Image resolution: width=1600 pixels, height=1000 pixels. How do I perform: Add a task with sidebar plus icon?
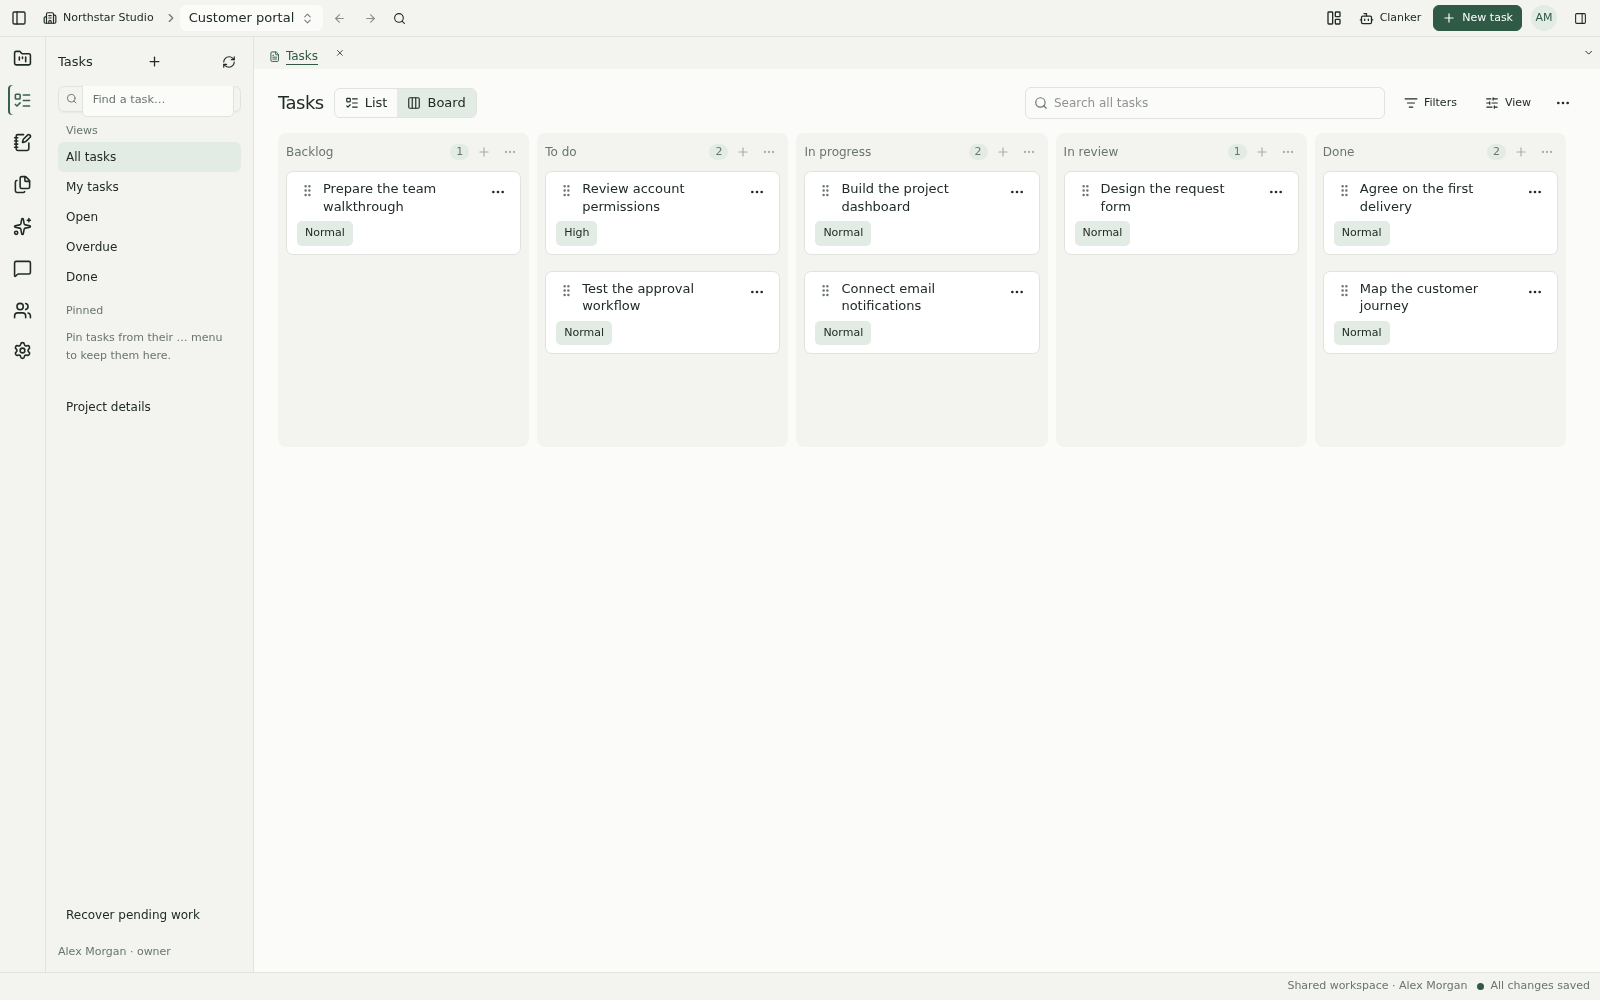point(154,62)
